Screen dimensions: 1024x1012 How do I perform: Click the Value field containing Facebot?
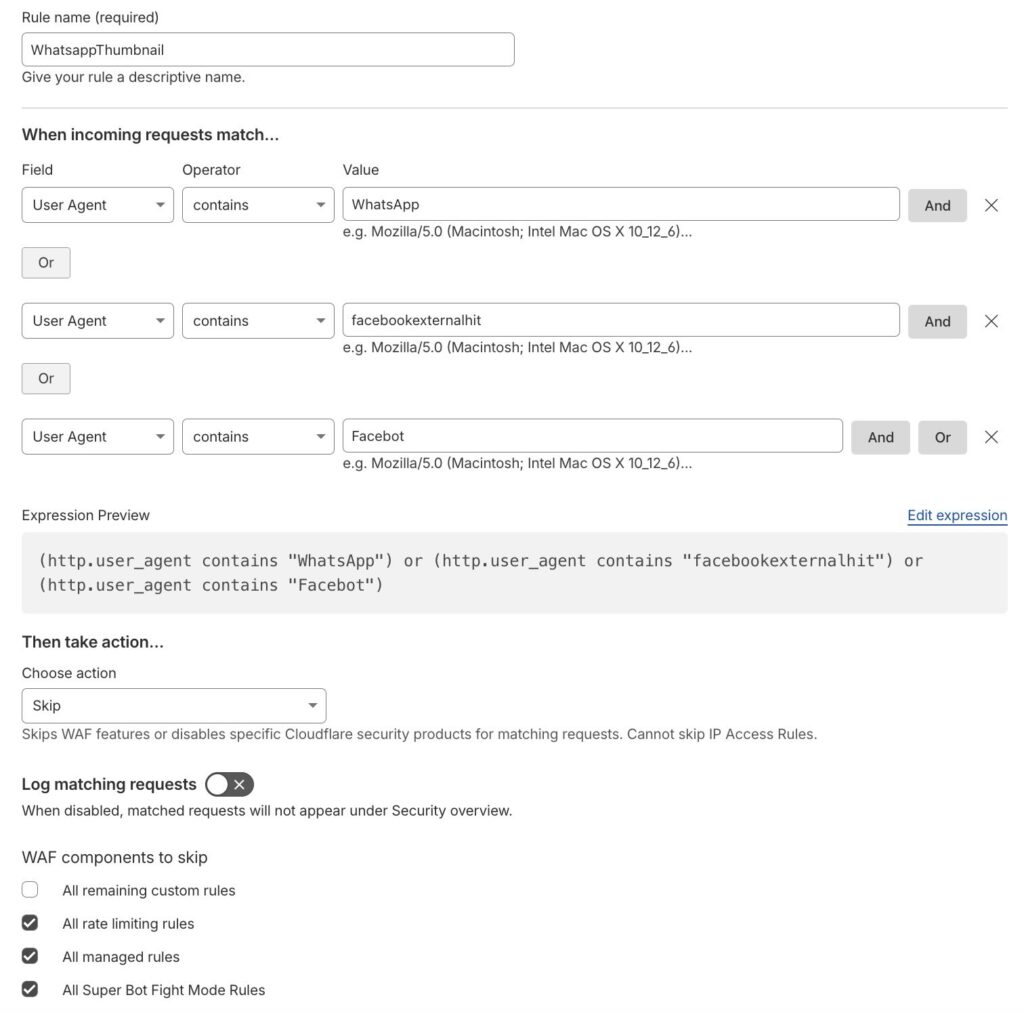click(592, 436)
